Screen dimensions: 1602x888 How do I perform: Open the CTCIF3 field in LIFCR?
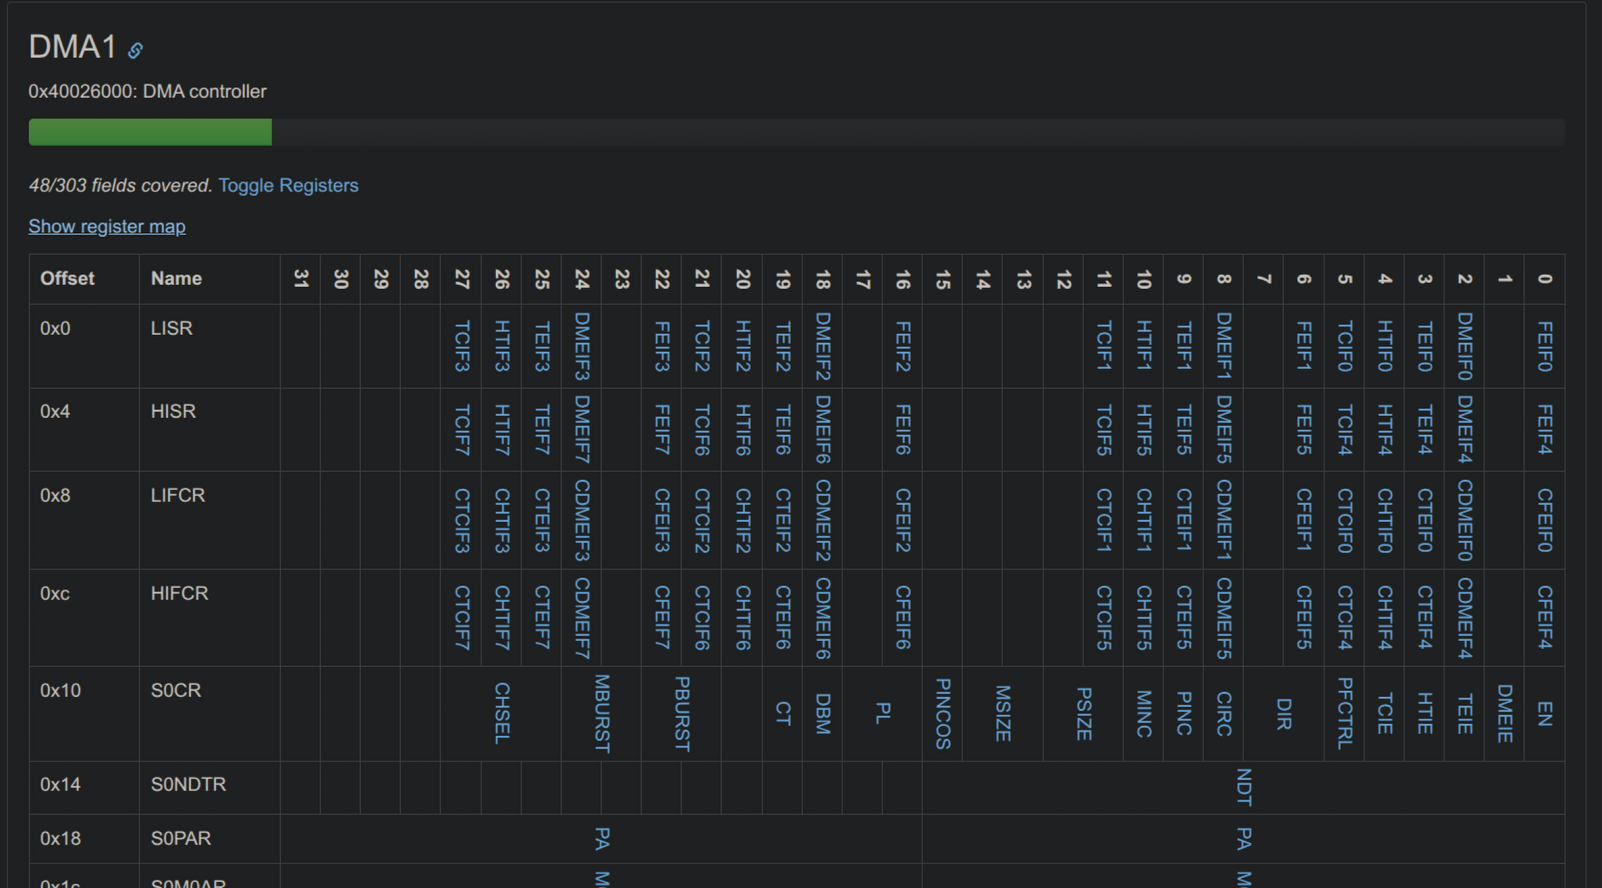pyautogui.click(x=462, y=520)
